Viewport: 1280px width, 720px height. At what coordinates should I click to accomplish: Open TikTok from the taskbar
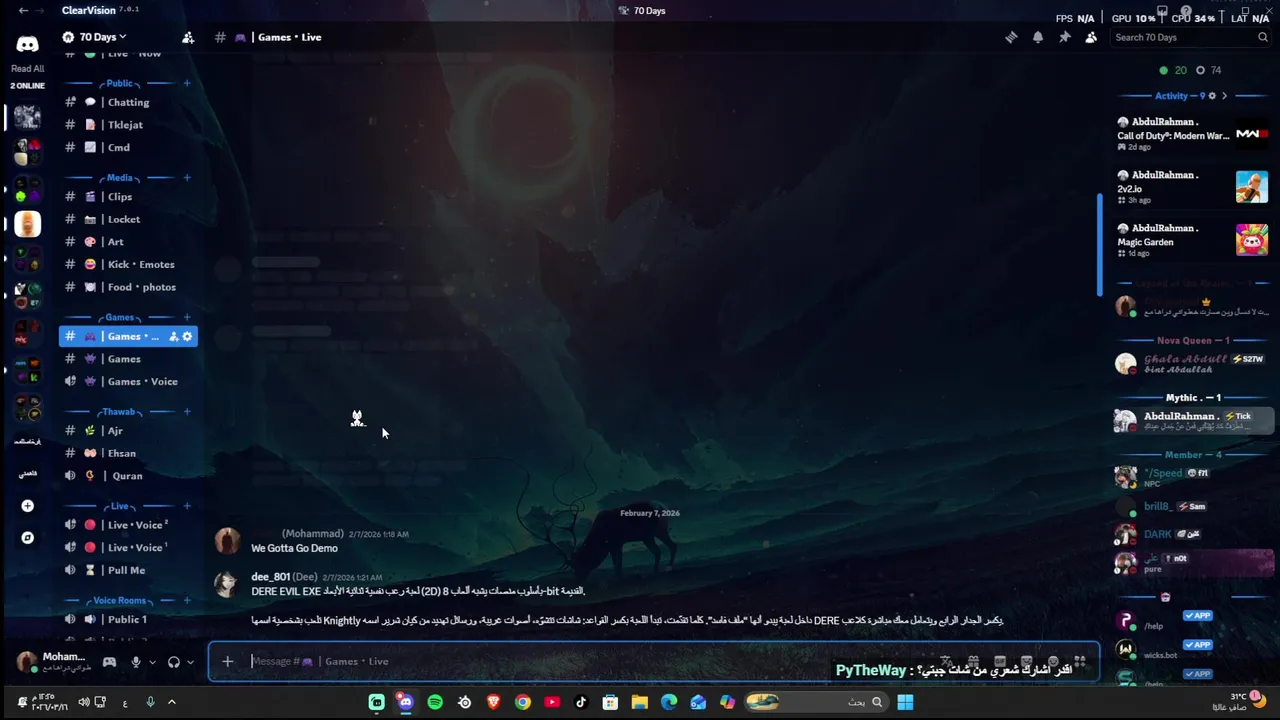581,702
